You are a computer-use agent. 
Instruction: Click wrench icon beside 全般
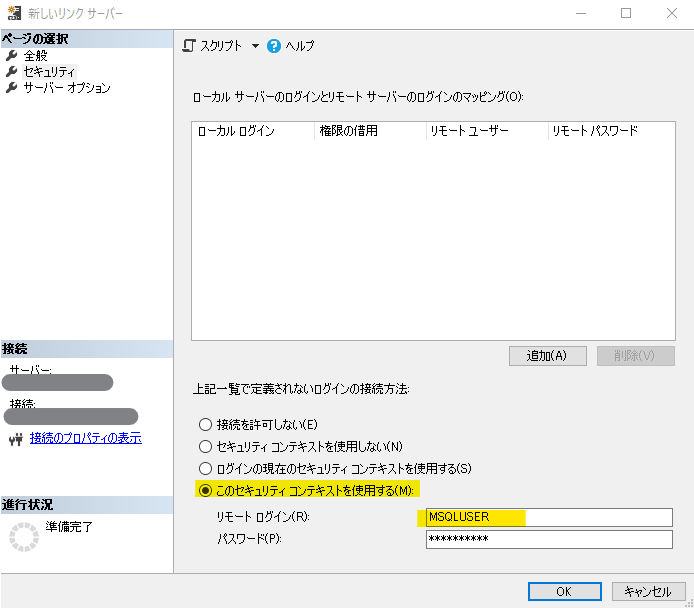coord(12,56)
